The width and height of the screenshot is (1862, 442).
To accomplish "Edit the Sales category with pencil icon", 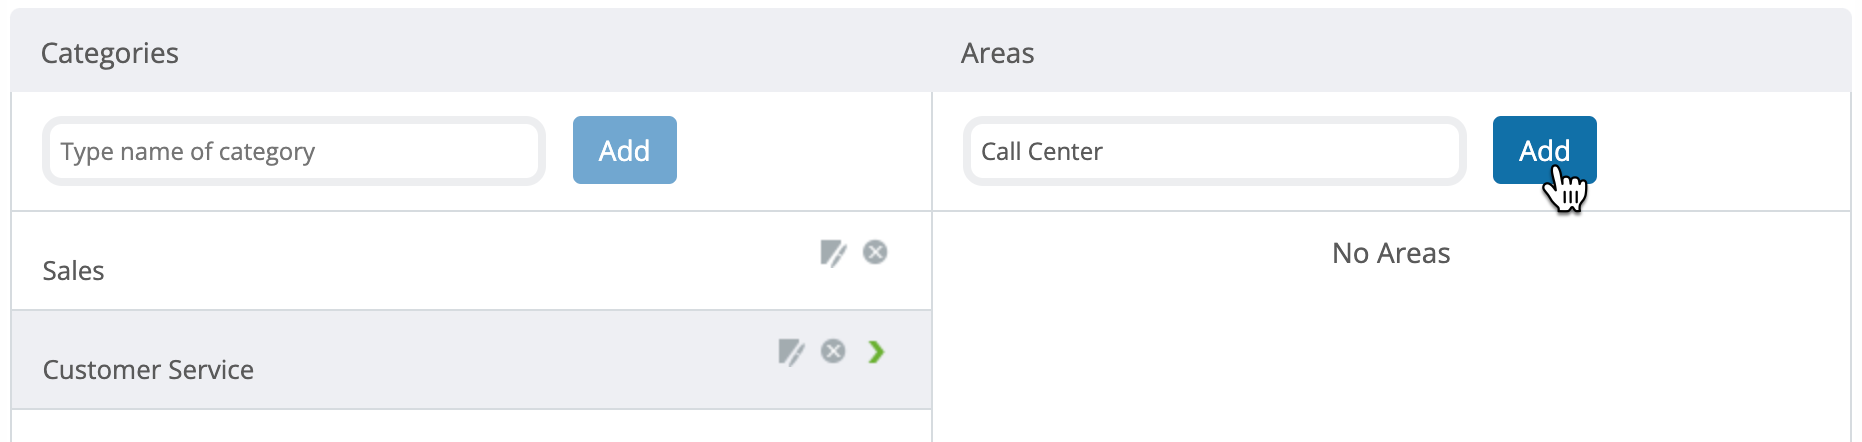I will [x=833, y=253].
